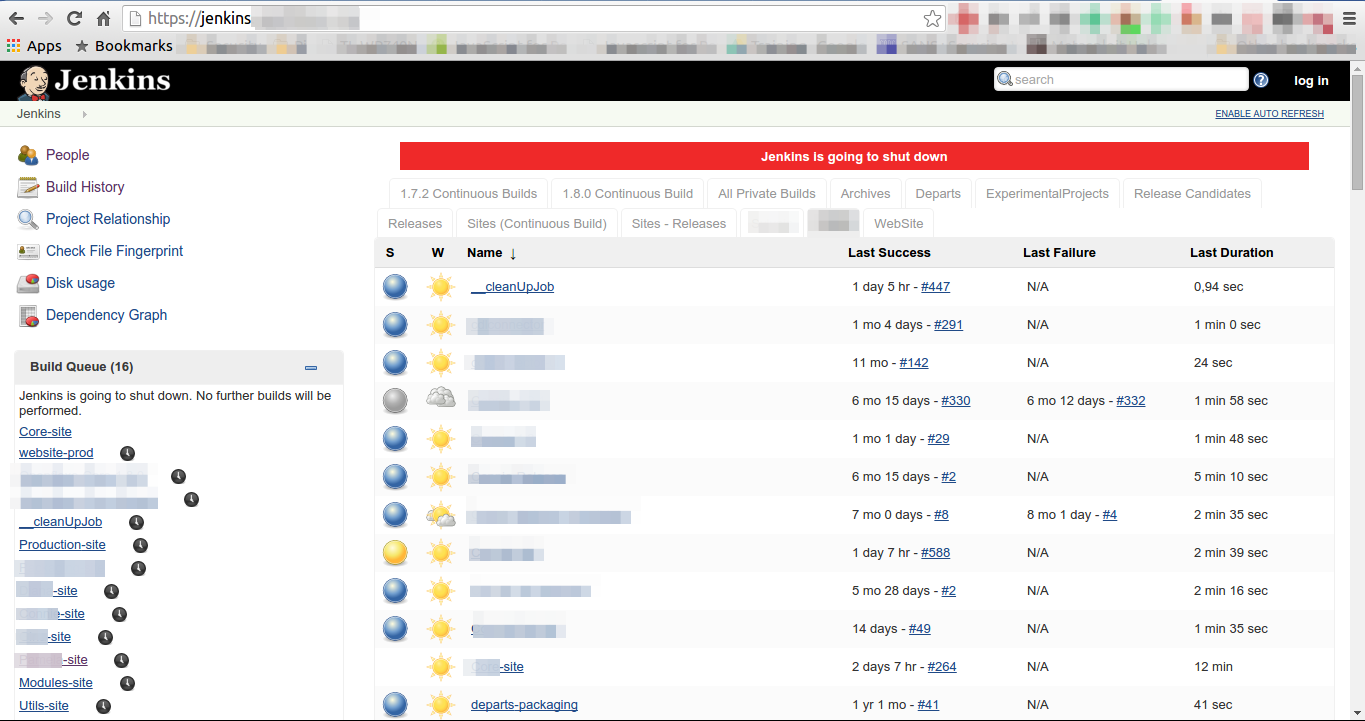Click the browser address bar

pos(534,18)
